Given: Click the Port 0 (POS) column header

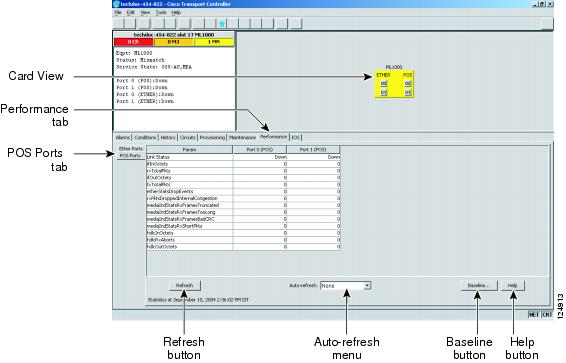Looking at the screenshot, I should 260,149.
